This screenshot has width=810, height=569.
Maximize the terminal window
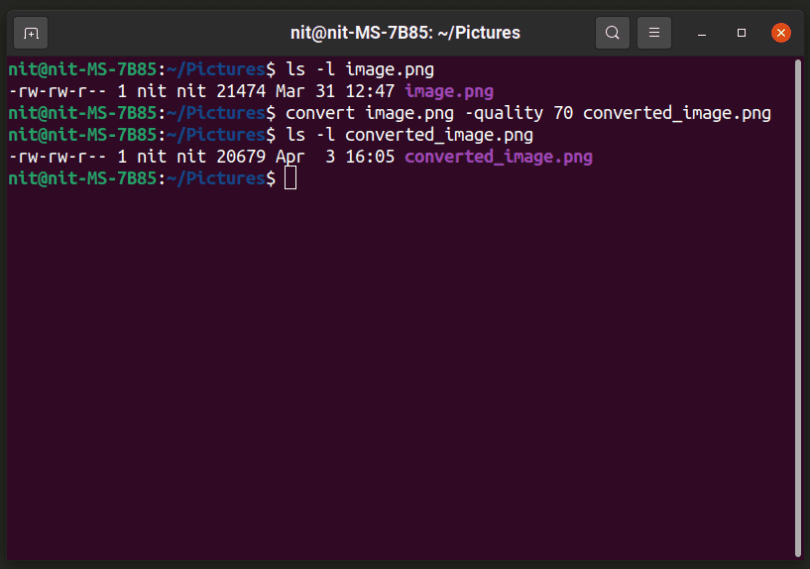tap(741, 33)
